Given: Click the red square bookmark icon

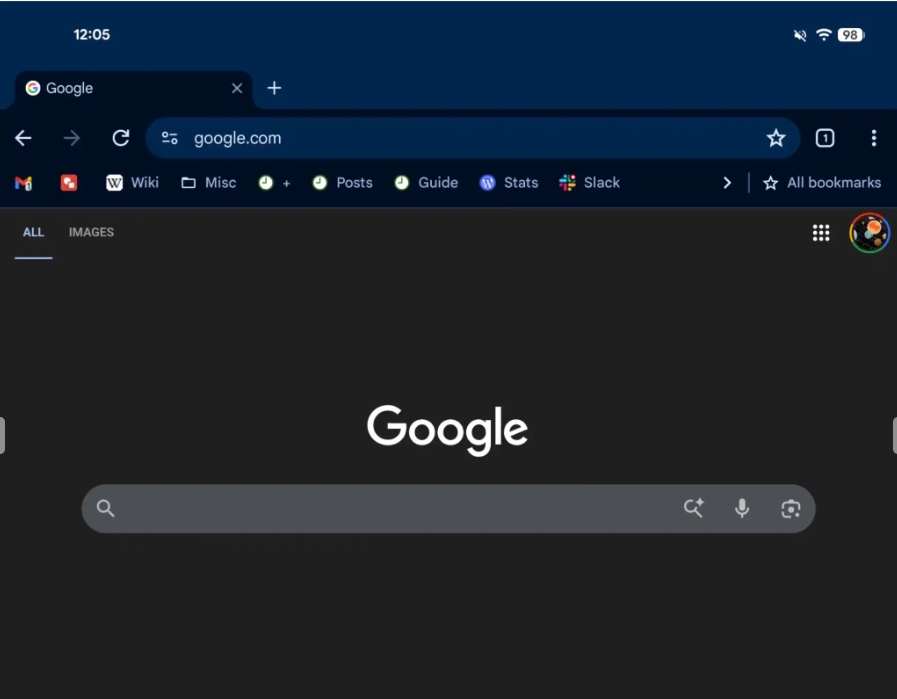Looking at the screenshot, I should [x=69, y=183].
